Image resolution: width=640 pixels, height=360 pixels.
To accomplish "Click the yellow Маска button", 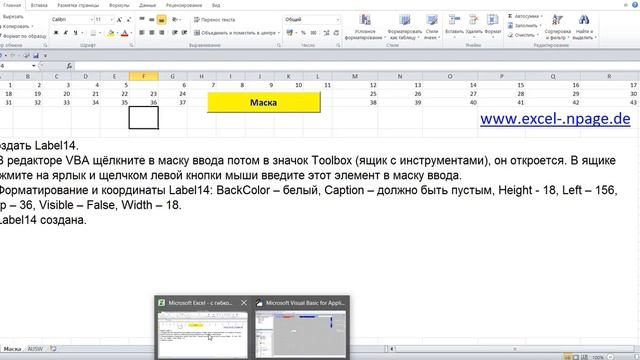I will click(x=264, y=102).
